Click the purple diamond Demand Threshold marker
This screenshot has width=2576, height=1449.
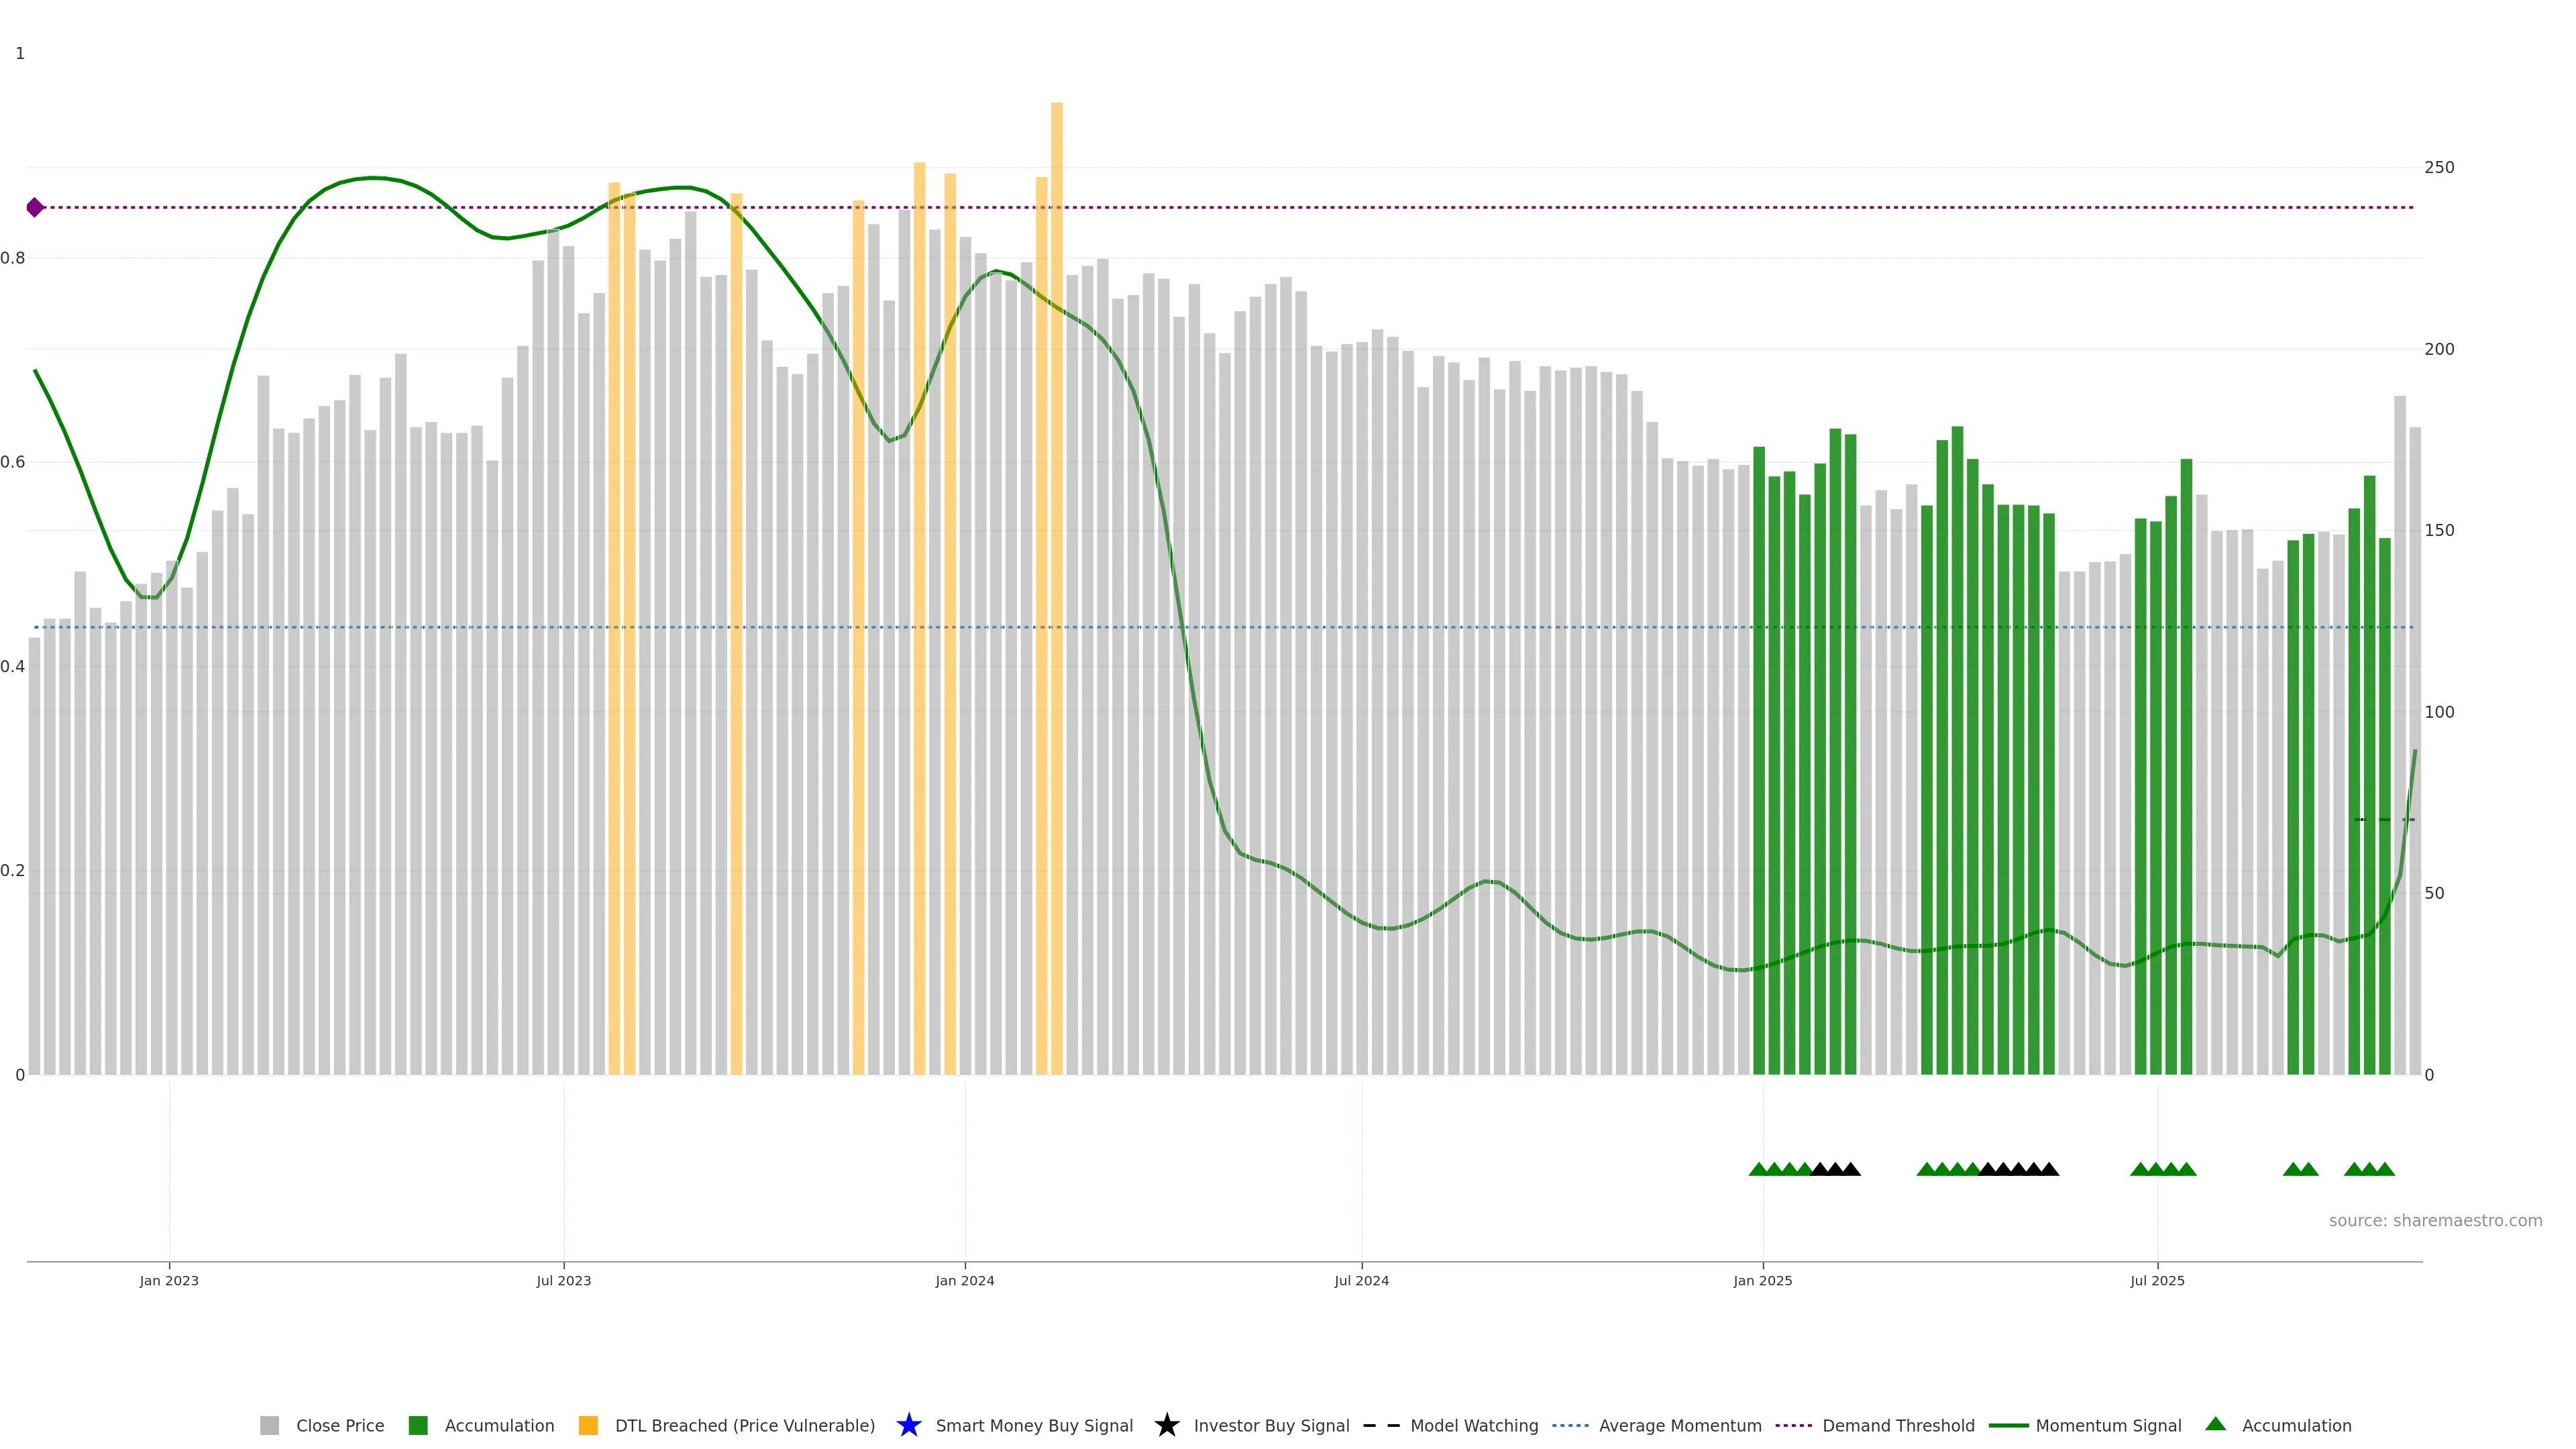coord(35,207)
